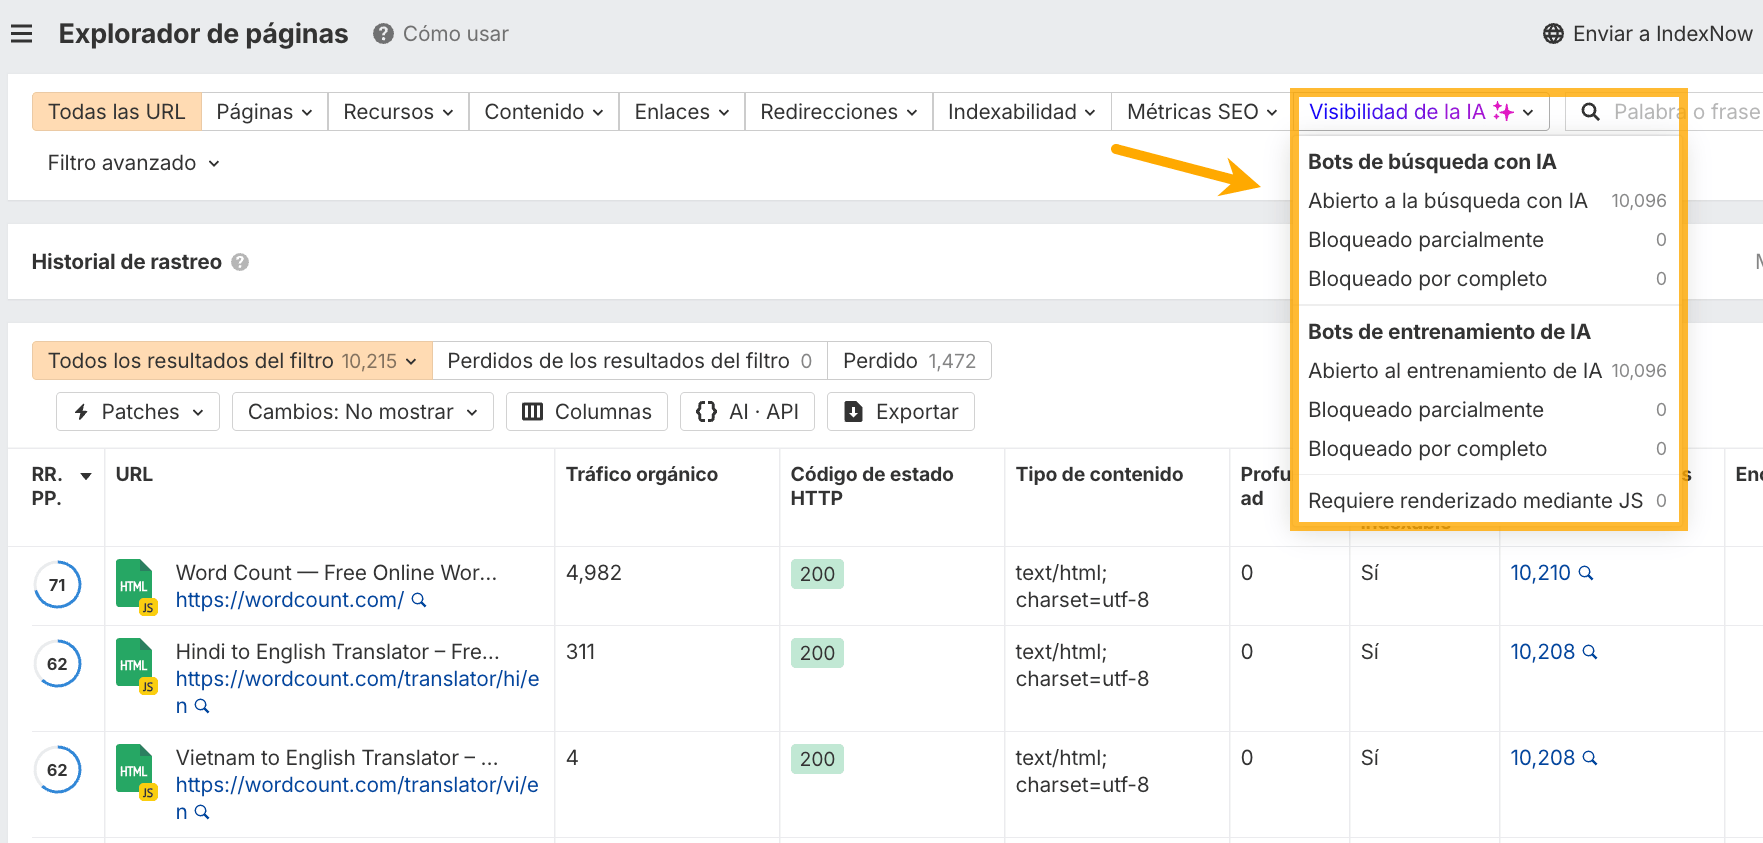Click help icon beside Historial de rastreo
The width and height of the screenshot is (1763, 843).
pyautogui.click(x=240, y=262)
